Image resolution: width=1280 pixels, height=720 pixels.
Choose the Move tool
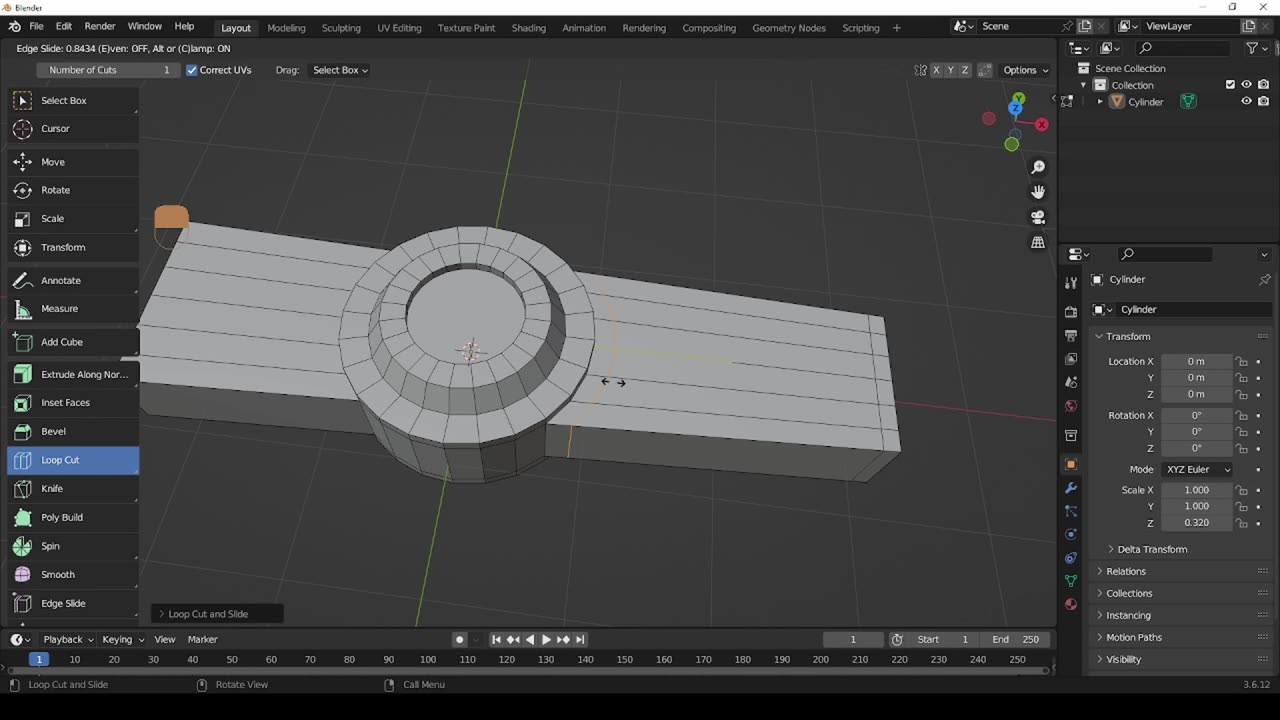click(x=73, y=162)
